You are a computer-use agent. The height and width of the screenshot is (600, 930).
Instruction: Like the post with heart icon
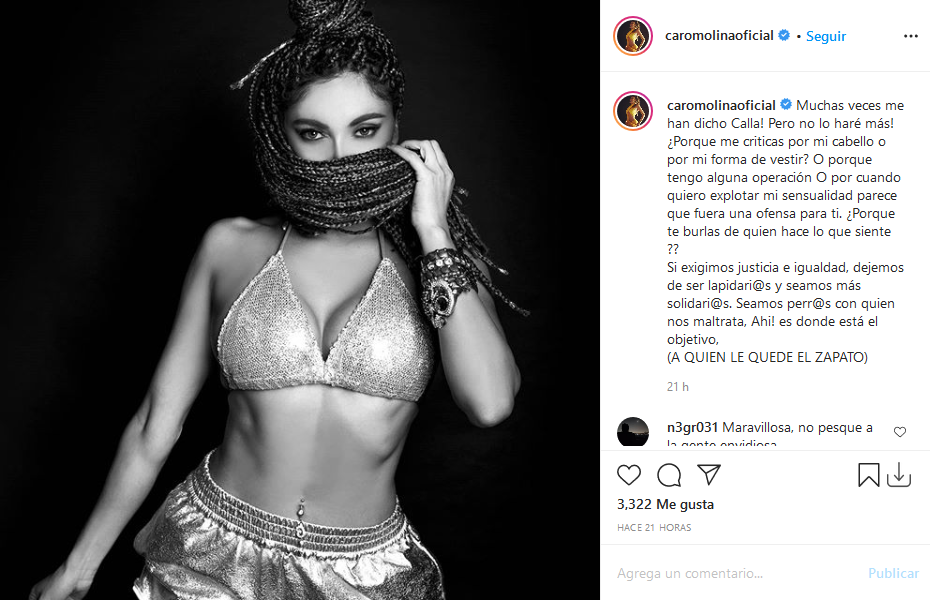coord(629,475)
